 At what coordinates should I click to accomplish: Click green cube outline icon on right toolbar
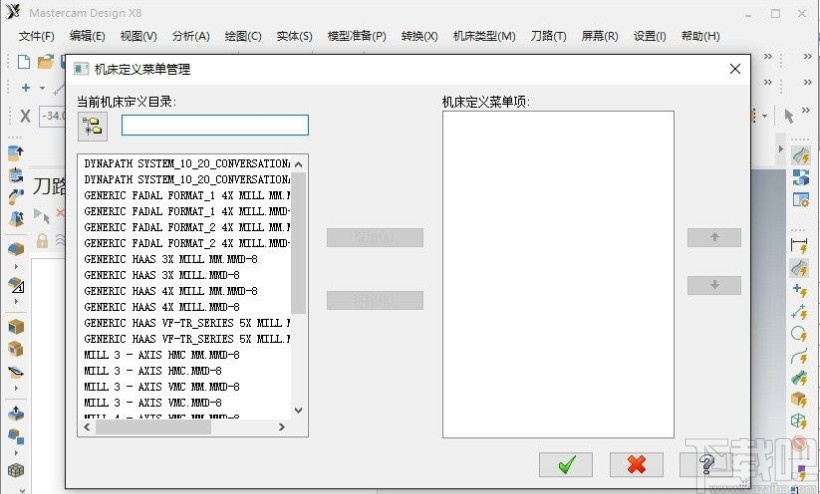tap(799, 421)
